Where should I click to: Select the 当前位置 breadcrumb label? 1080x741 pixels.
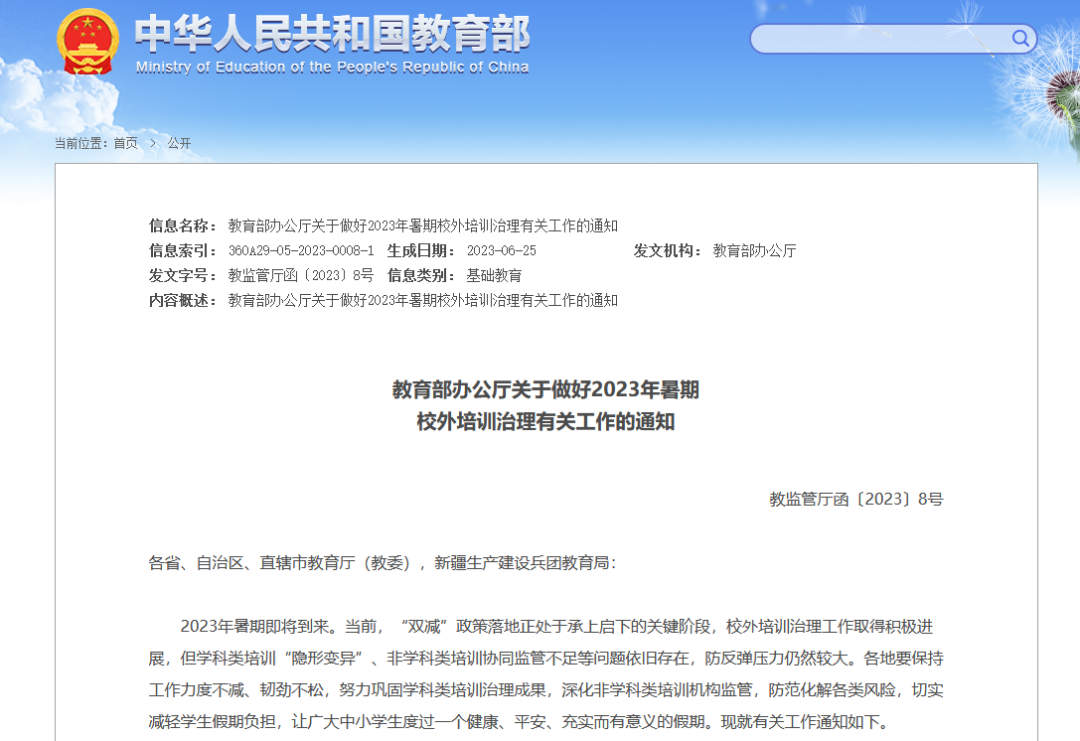[81, 143]
